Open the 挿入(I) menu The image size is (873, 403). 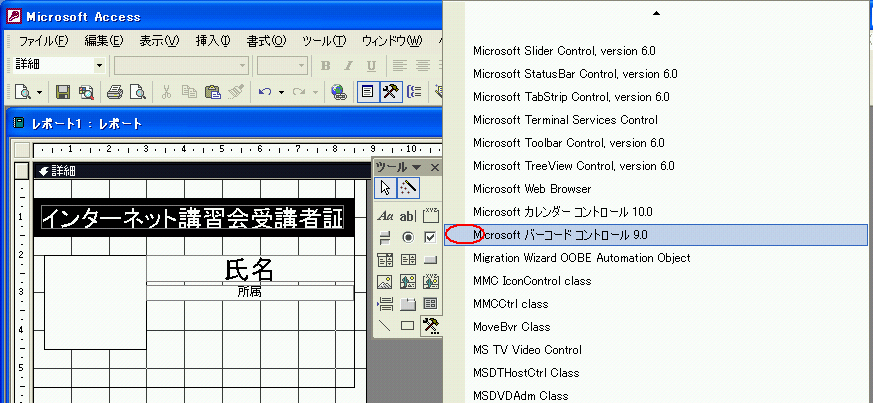click(213, 41)
